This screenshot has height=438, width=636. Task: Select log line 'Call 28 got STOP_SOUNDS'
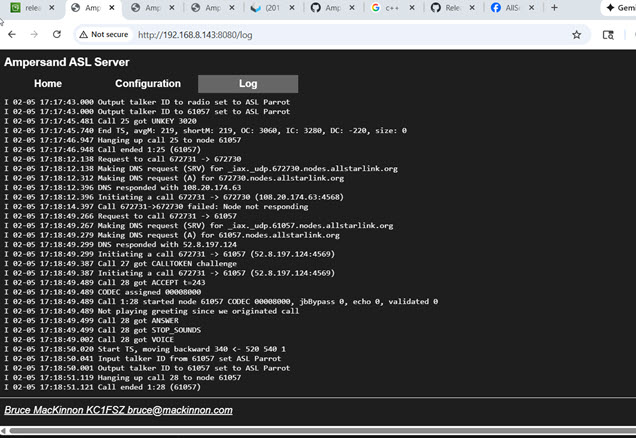(x=102, y=330)
